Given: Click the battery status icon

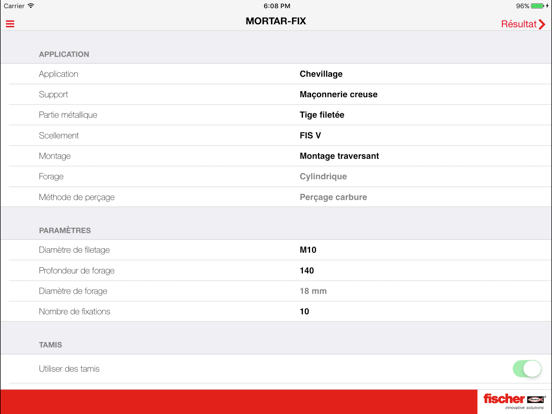Looking at the screenshot, I should point(538,6).
